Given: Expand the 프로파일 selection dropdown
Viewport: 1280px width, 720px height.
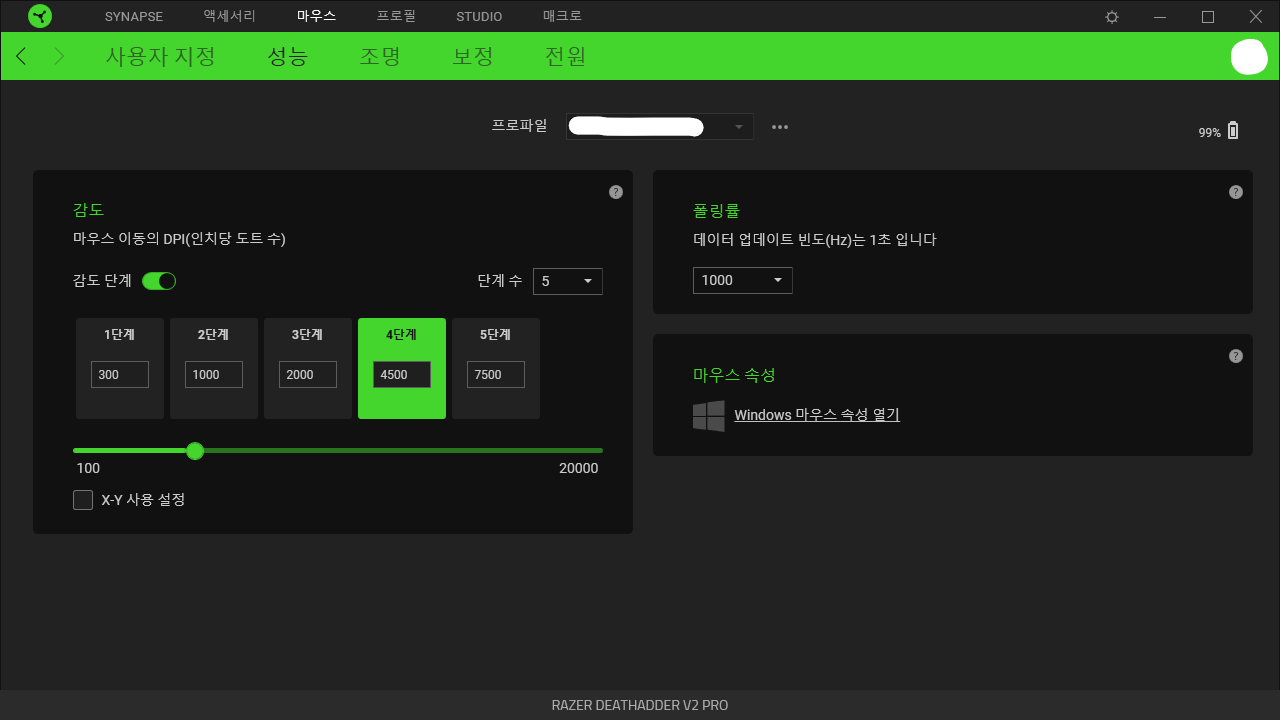Looking at the screenshot, I should pos(660,126).
